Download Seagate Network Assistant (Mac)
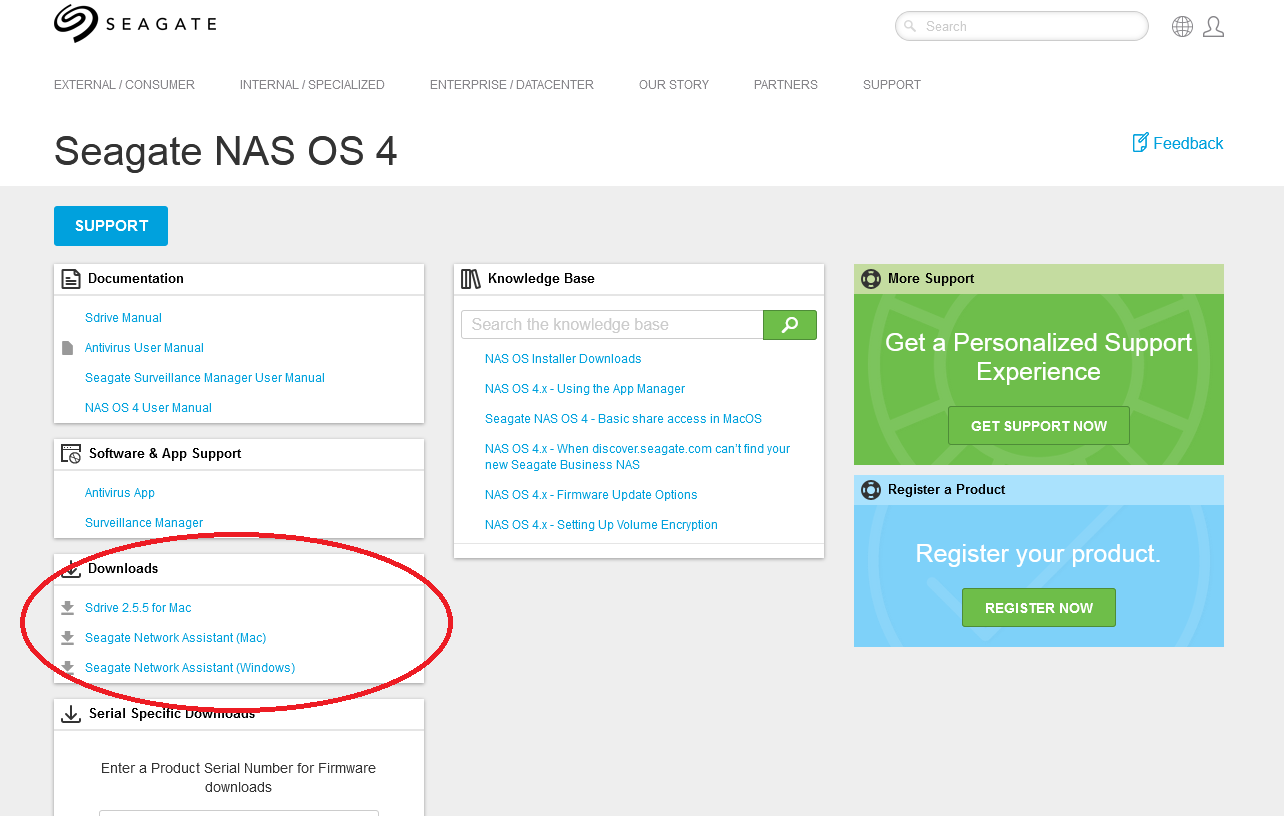The image size is (1284, 816). click(x=175, y=638)
